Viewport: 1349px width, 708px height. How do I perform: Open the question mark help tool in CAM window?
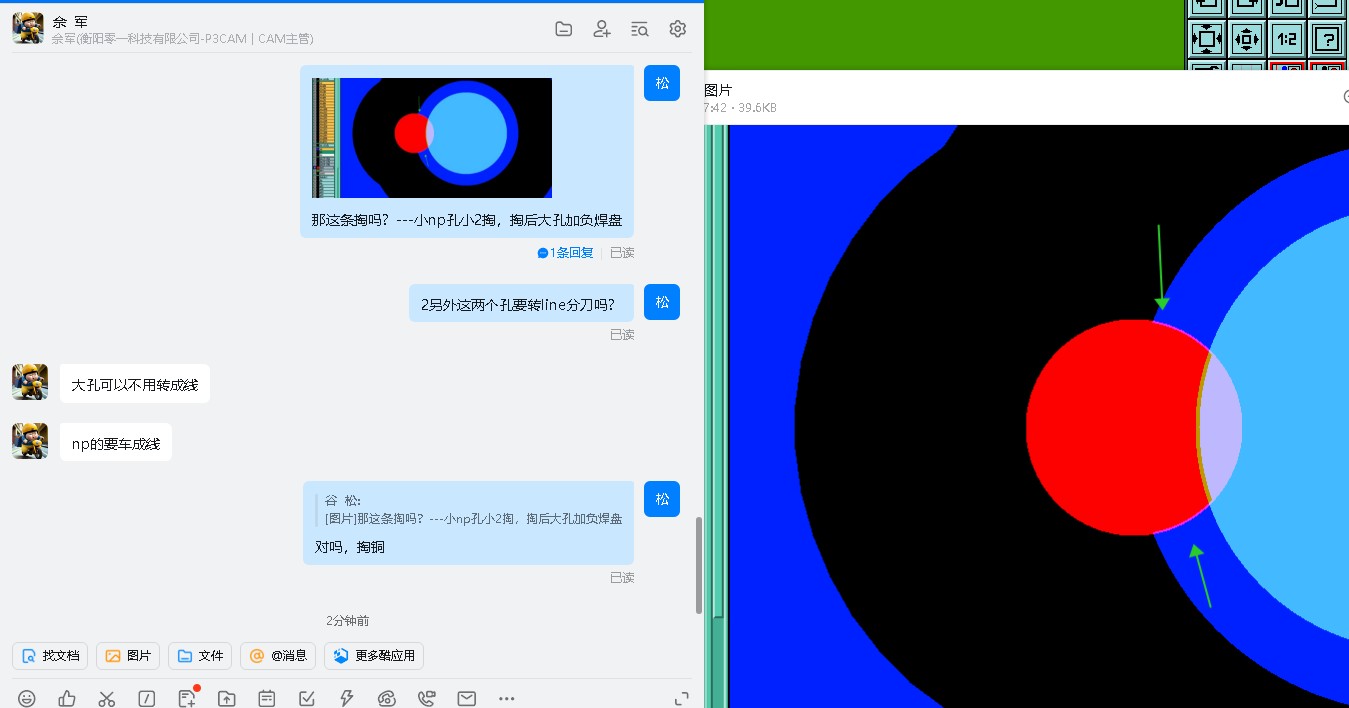tap(1327, 40)
